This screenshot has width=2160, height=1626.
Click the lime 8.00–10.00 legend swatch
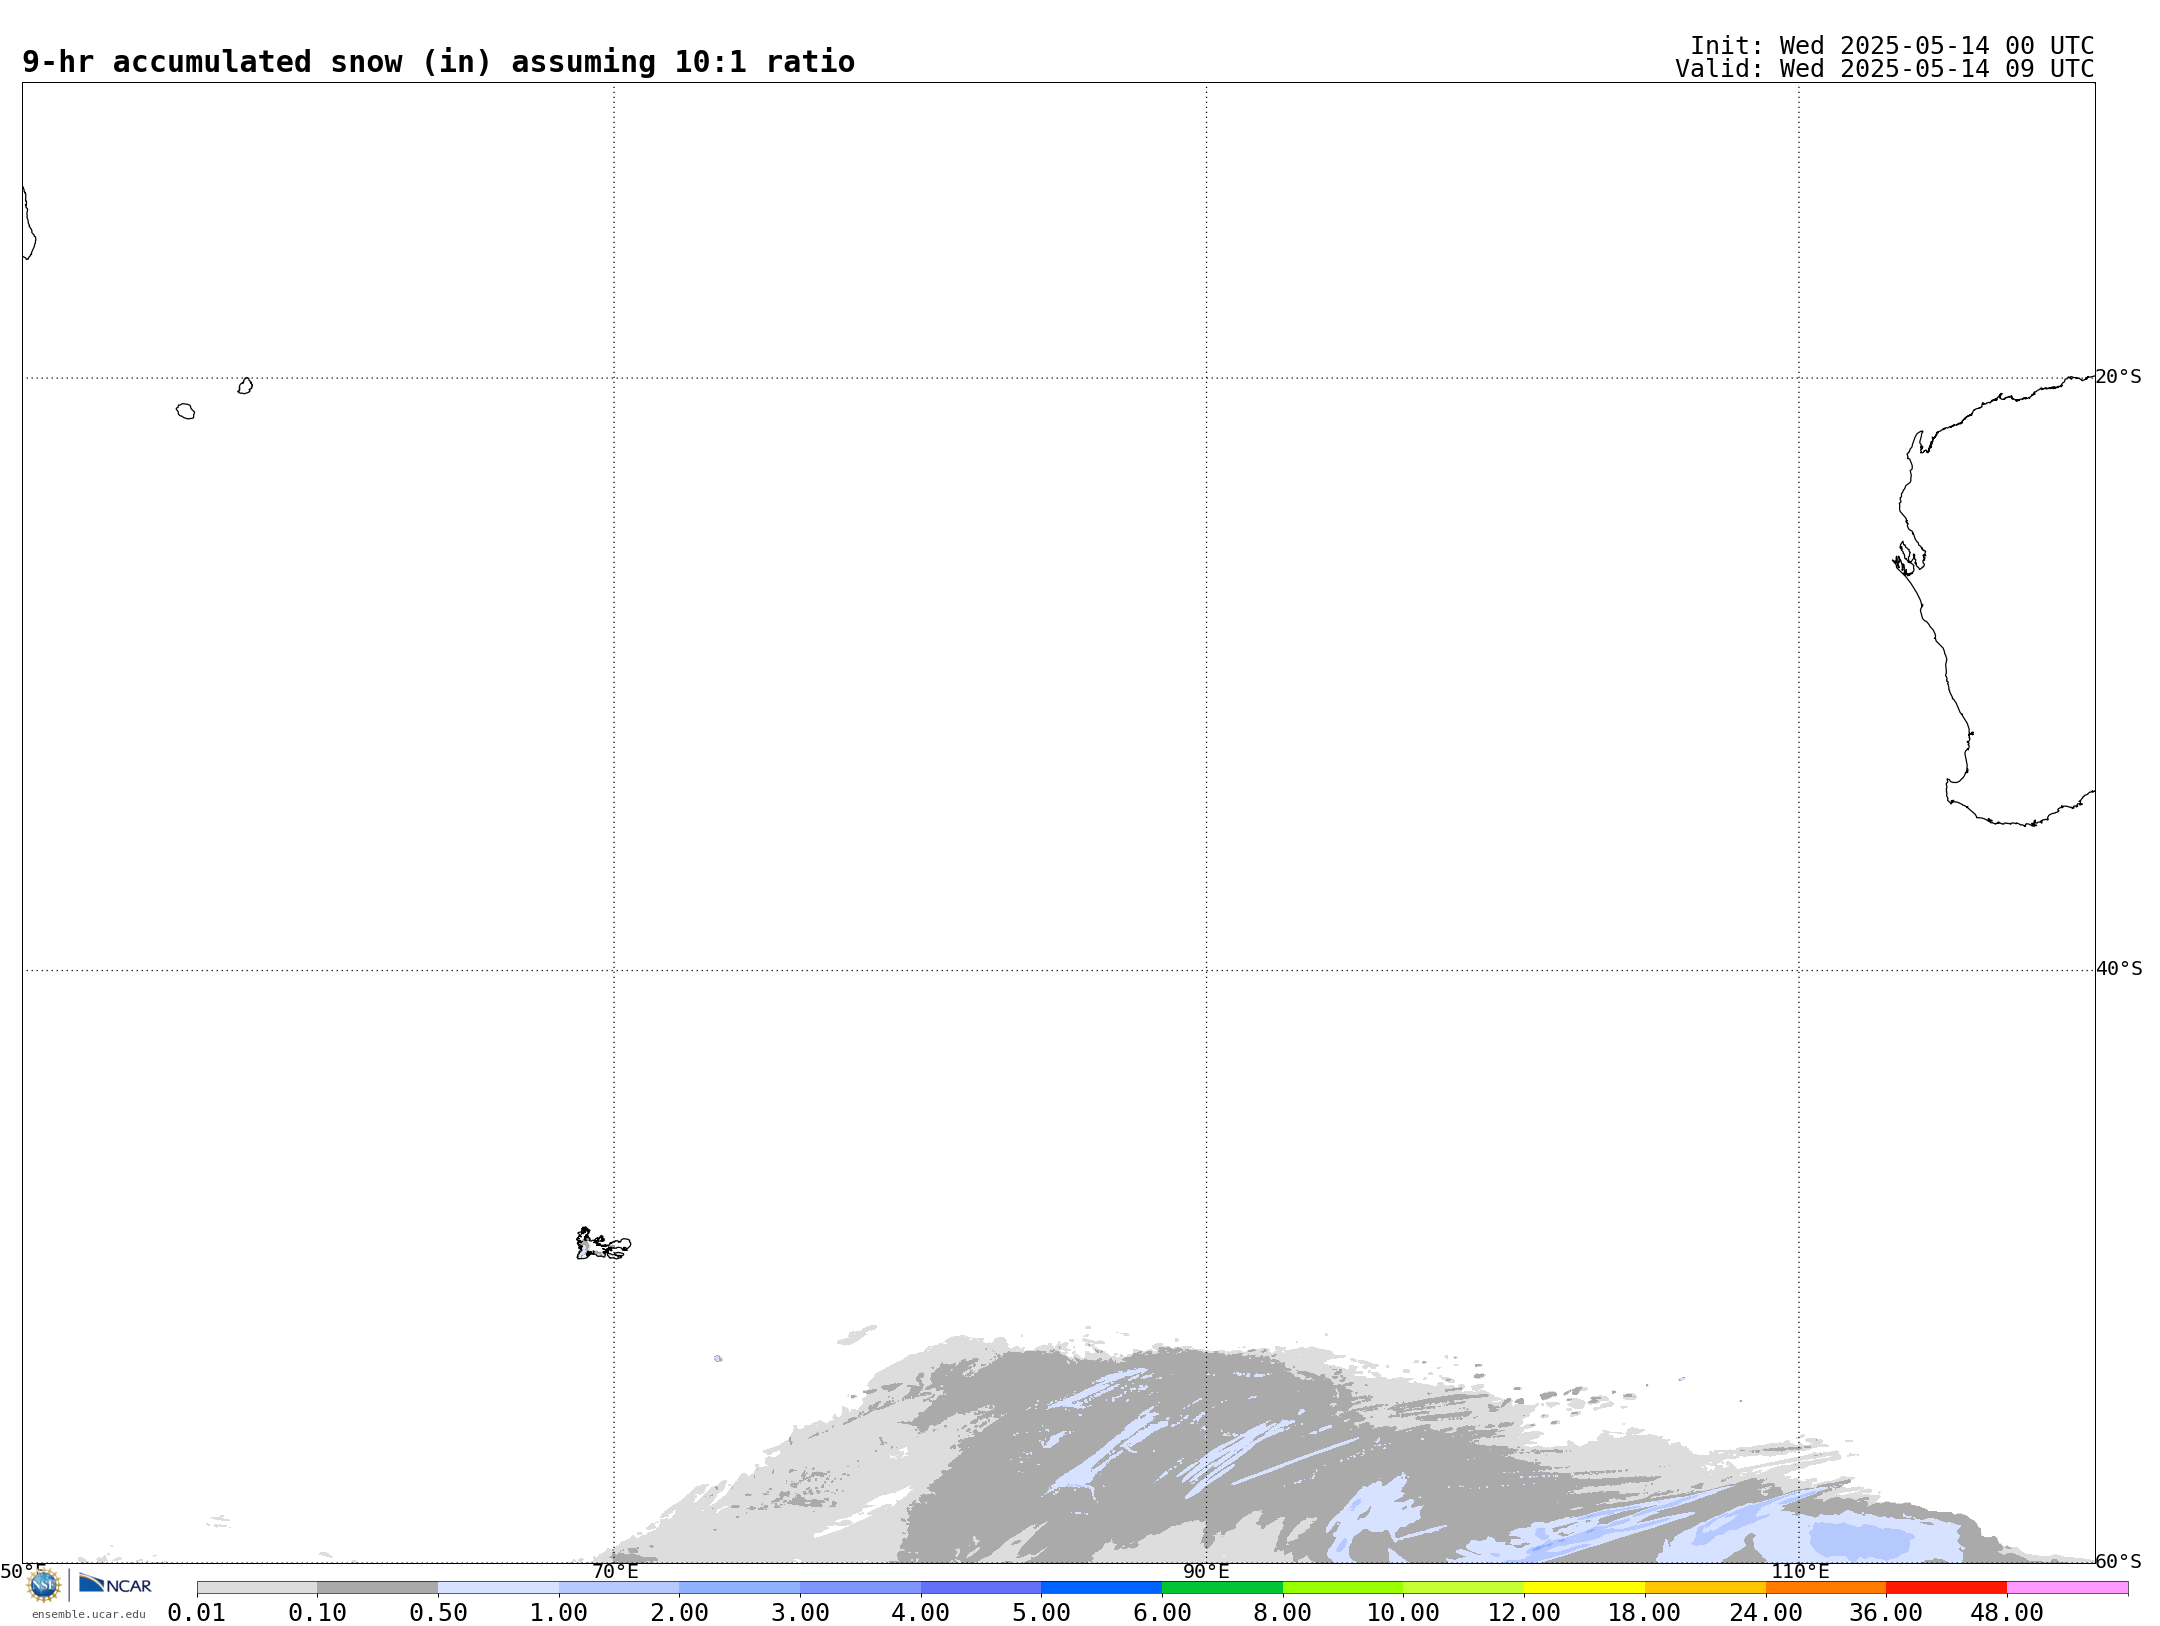1343,1588
